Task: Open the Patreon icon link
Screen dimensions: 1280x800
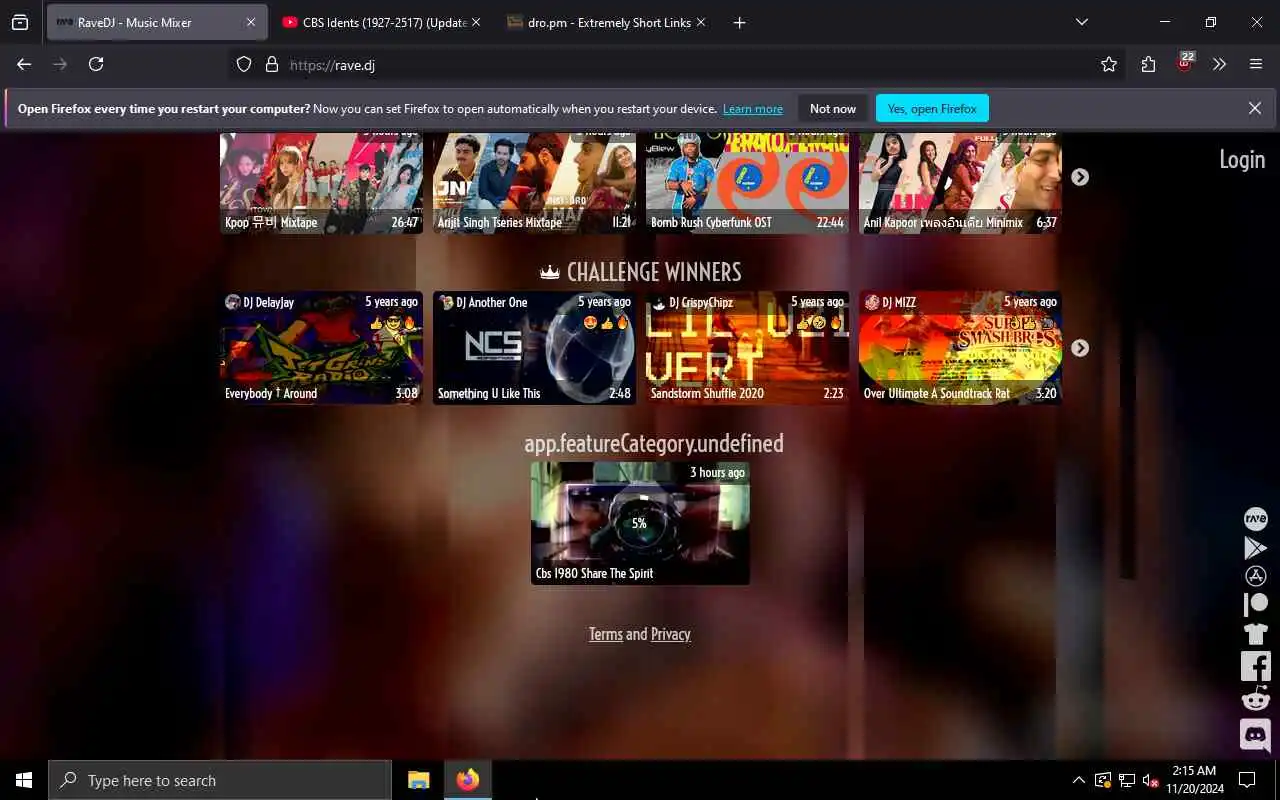Action: [x=1255, y=604]
